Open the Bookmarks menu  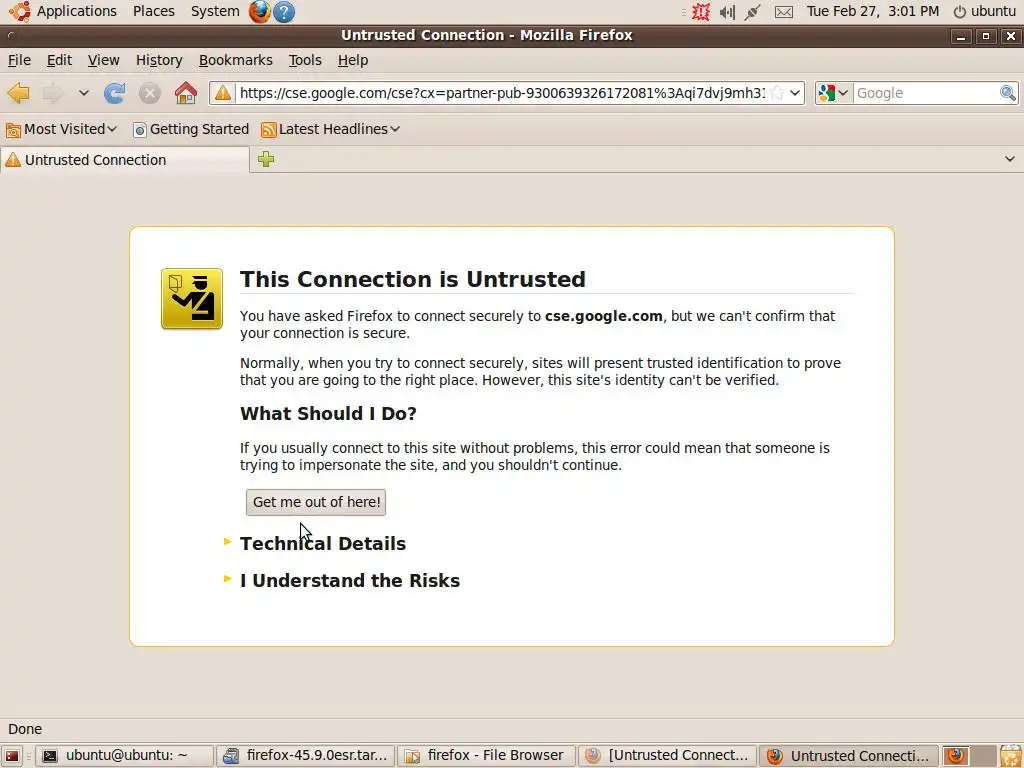[x=235, y=60]
